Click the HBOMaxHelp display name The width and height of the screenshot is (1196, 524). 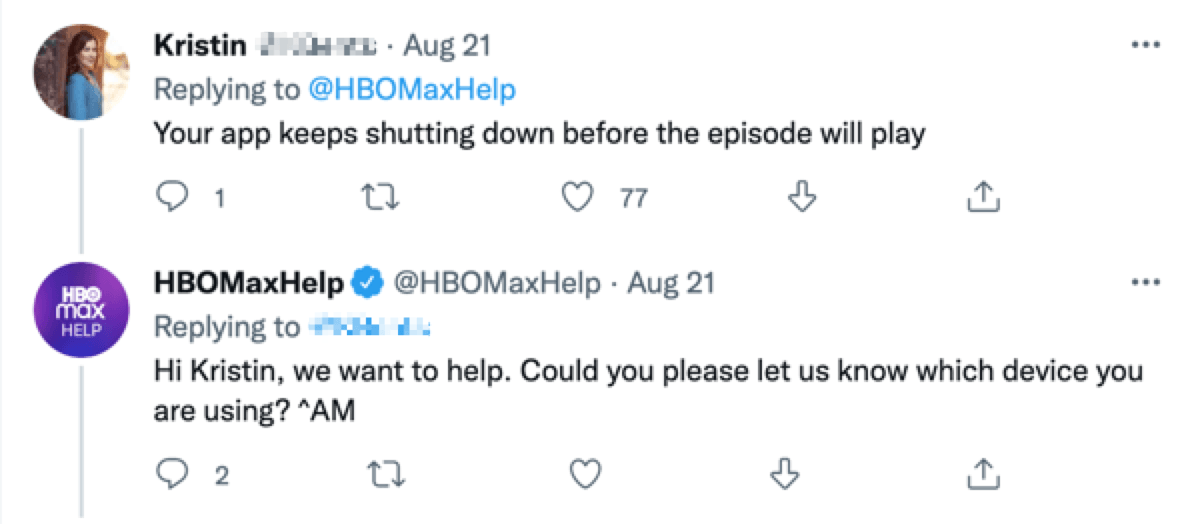(x=249, y=283)
